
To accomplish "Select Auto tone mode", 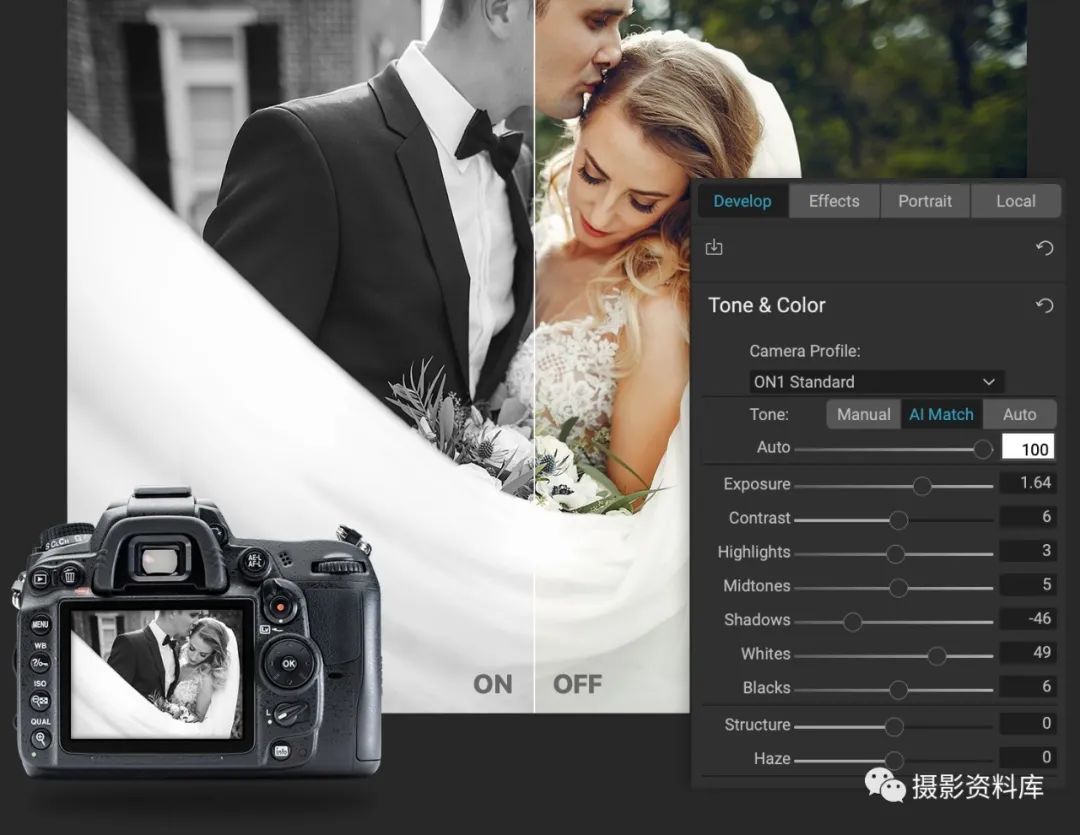I will point(1019,414).
